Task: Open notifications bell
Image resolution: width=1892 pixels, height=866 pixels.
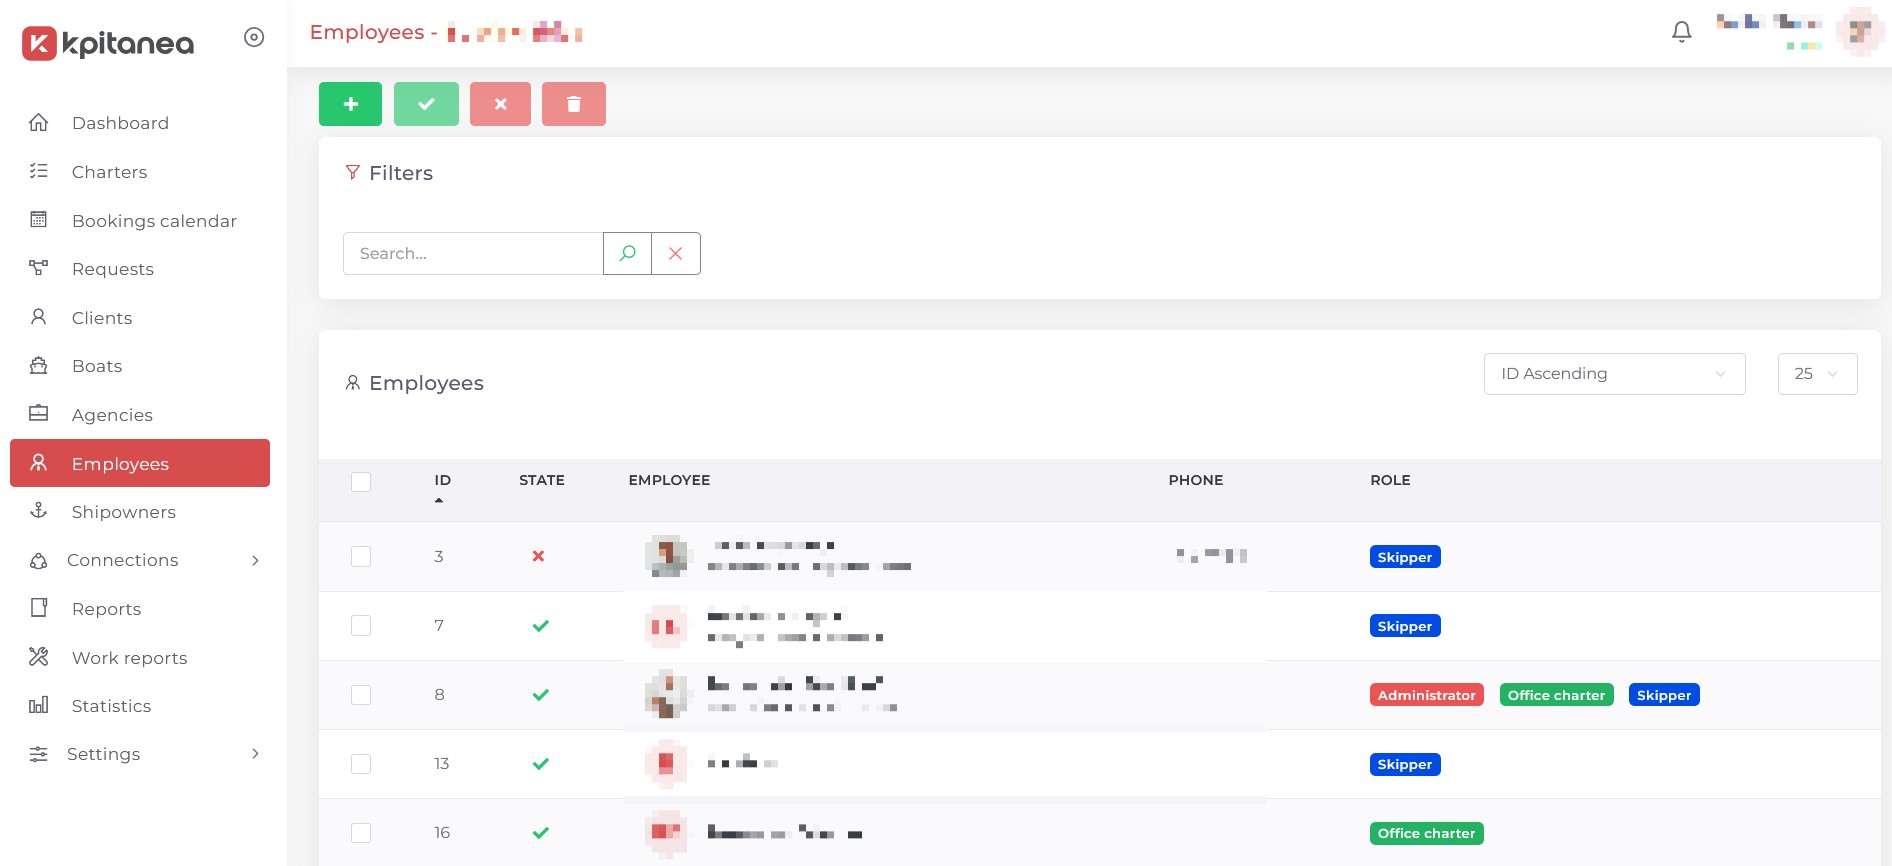Action: 1682,32
